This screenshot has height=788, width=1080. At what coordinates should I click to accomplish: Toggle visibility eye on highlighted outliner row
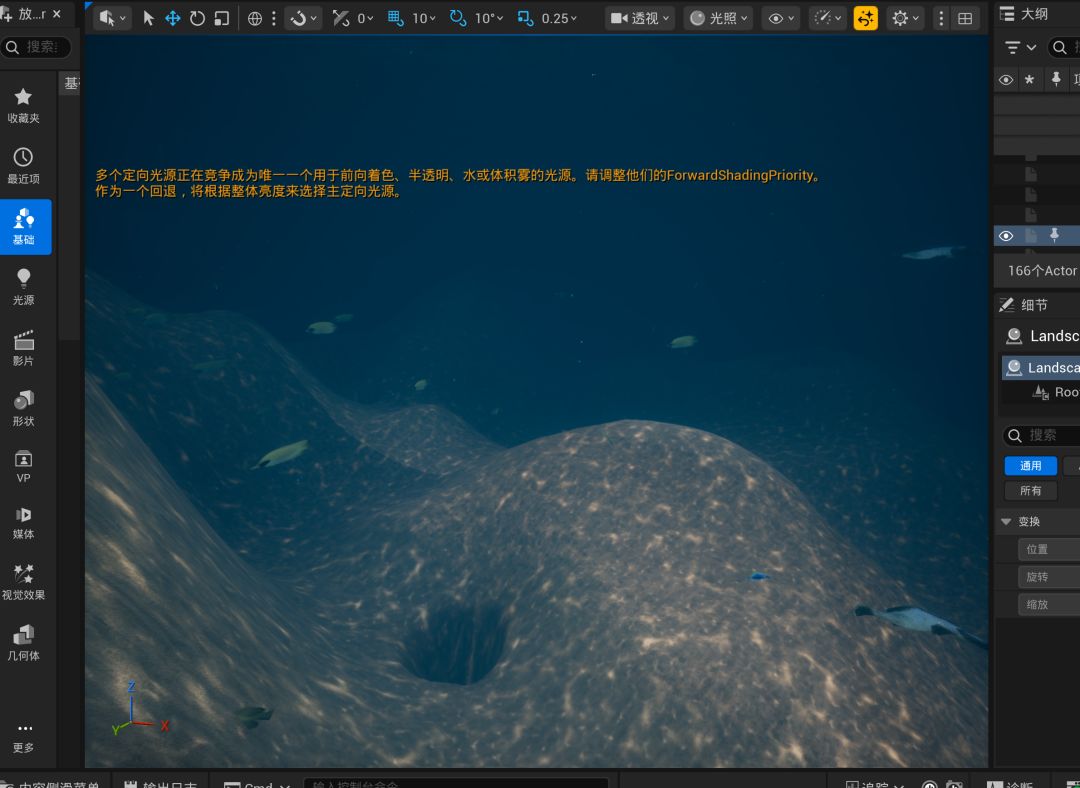[1006, 236]
